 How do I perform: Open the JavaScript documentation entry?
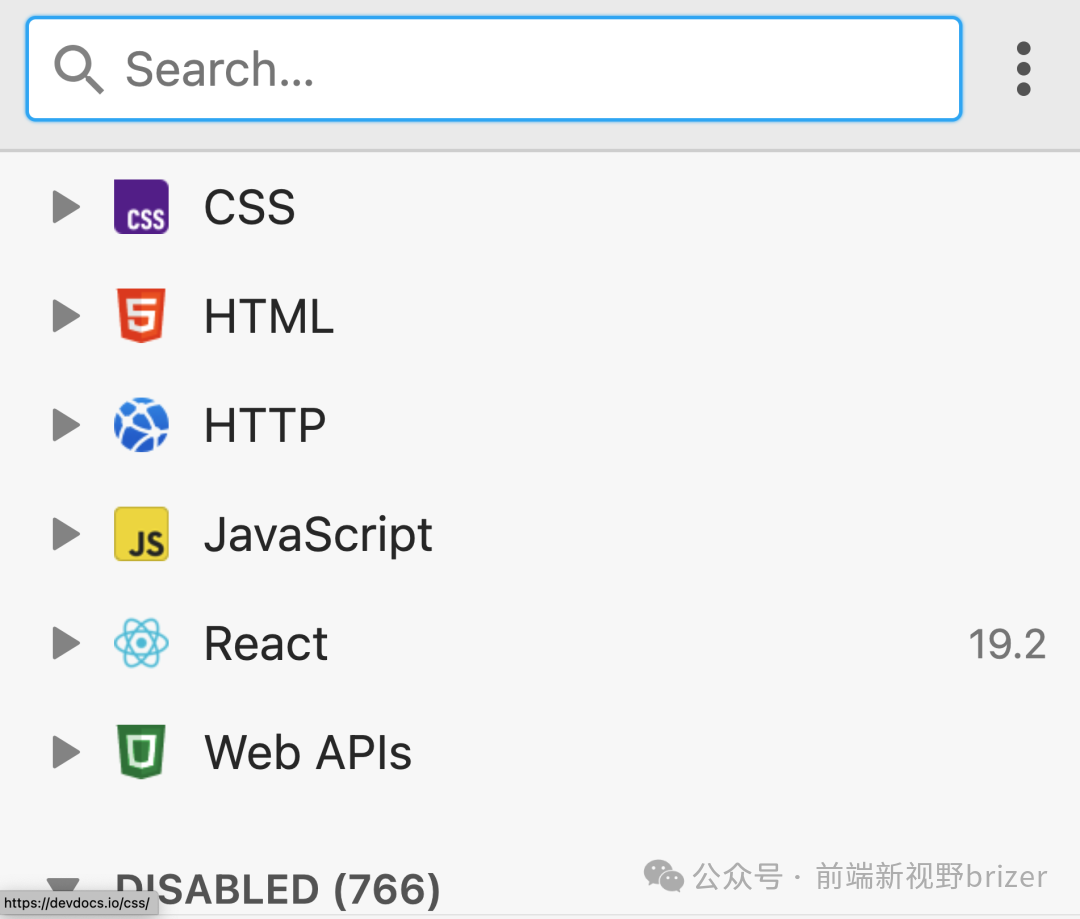(318, 534)
